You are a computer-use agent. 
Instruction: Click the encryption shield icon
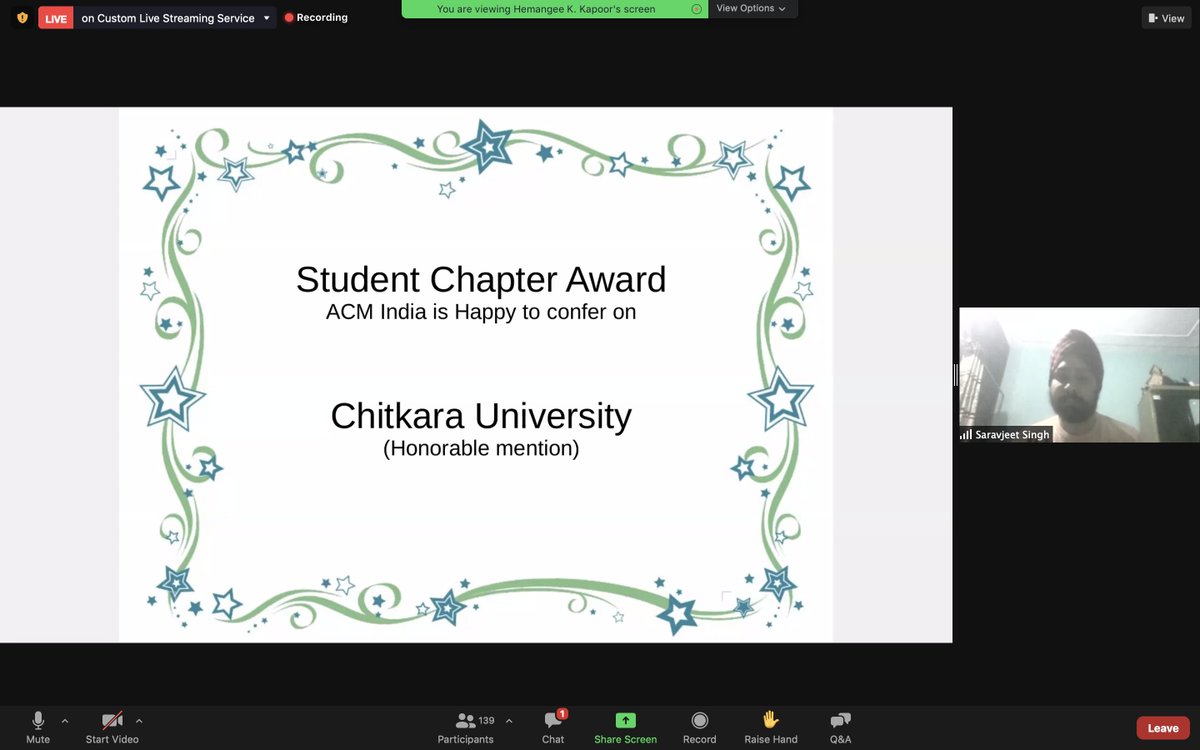pos(23,17)
